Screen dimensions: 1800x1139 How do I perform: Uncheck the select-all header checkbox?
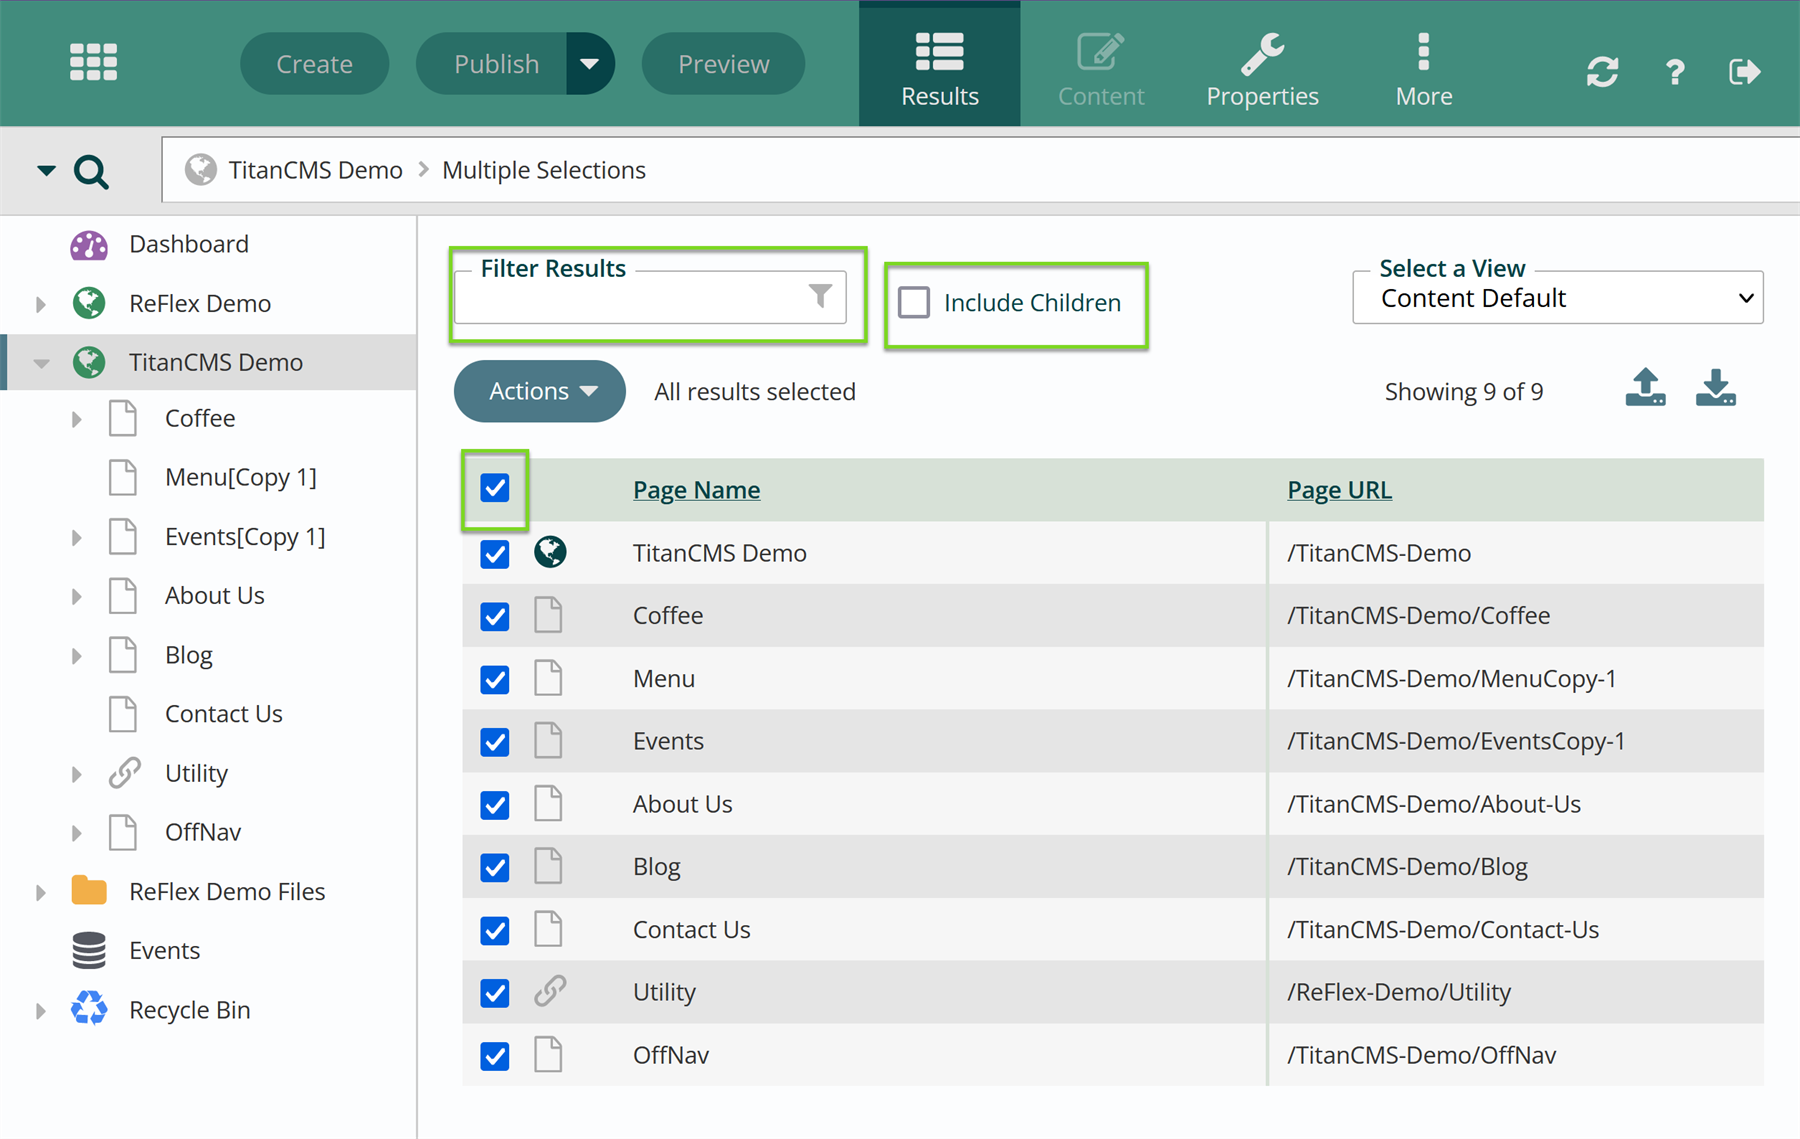pos(495,488)
